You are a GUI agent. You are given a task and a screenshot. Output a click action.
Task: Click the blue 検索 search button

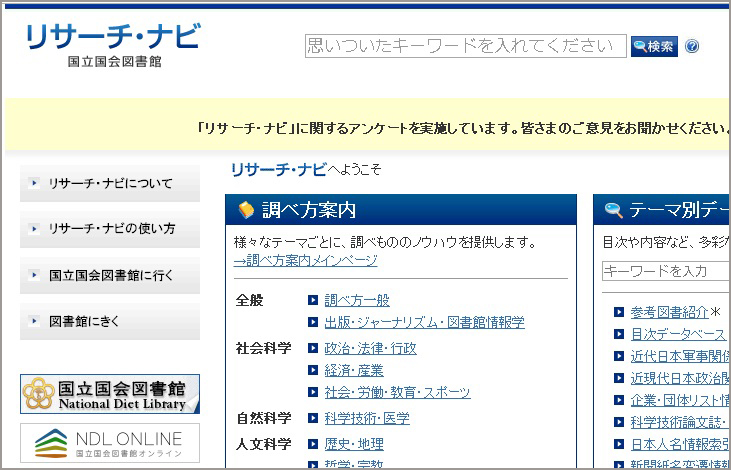tap(654, 46)
